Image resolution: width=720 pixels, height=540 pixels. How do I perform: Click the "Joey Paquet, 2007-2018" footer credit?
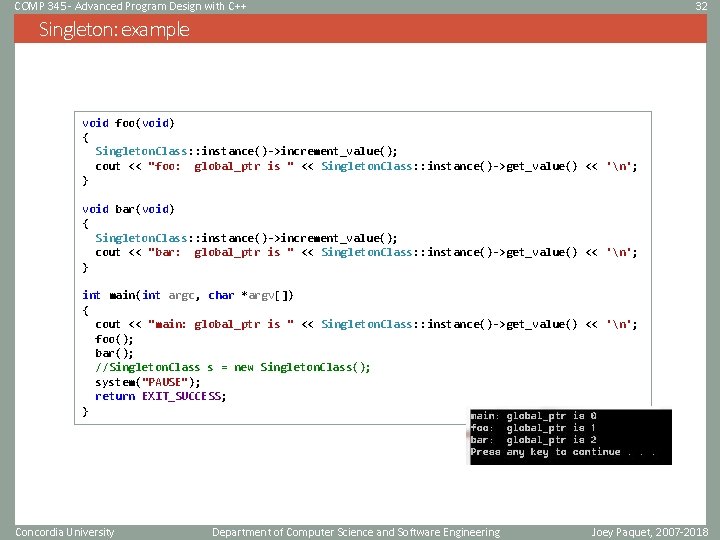(649, 532)
